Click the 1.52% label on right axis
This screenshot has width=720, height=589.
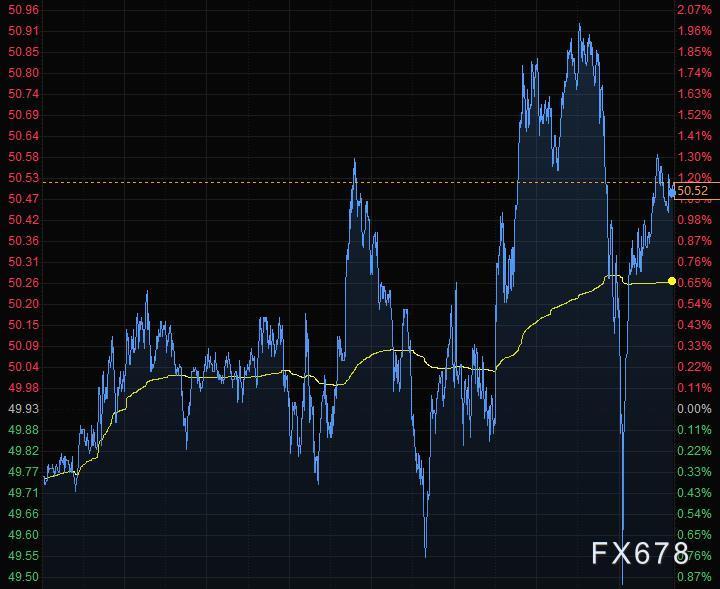click(694, 115)
